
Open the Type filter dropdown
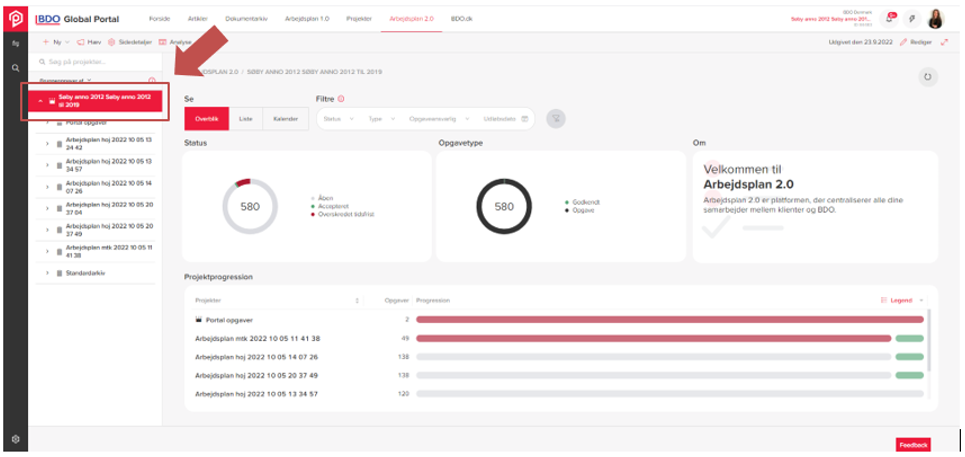pyautogui.click(x=382, y=119)
